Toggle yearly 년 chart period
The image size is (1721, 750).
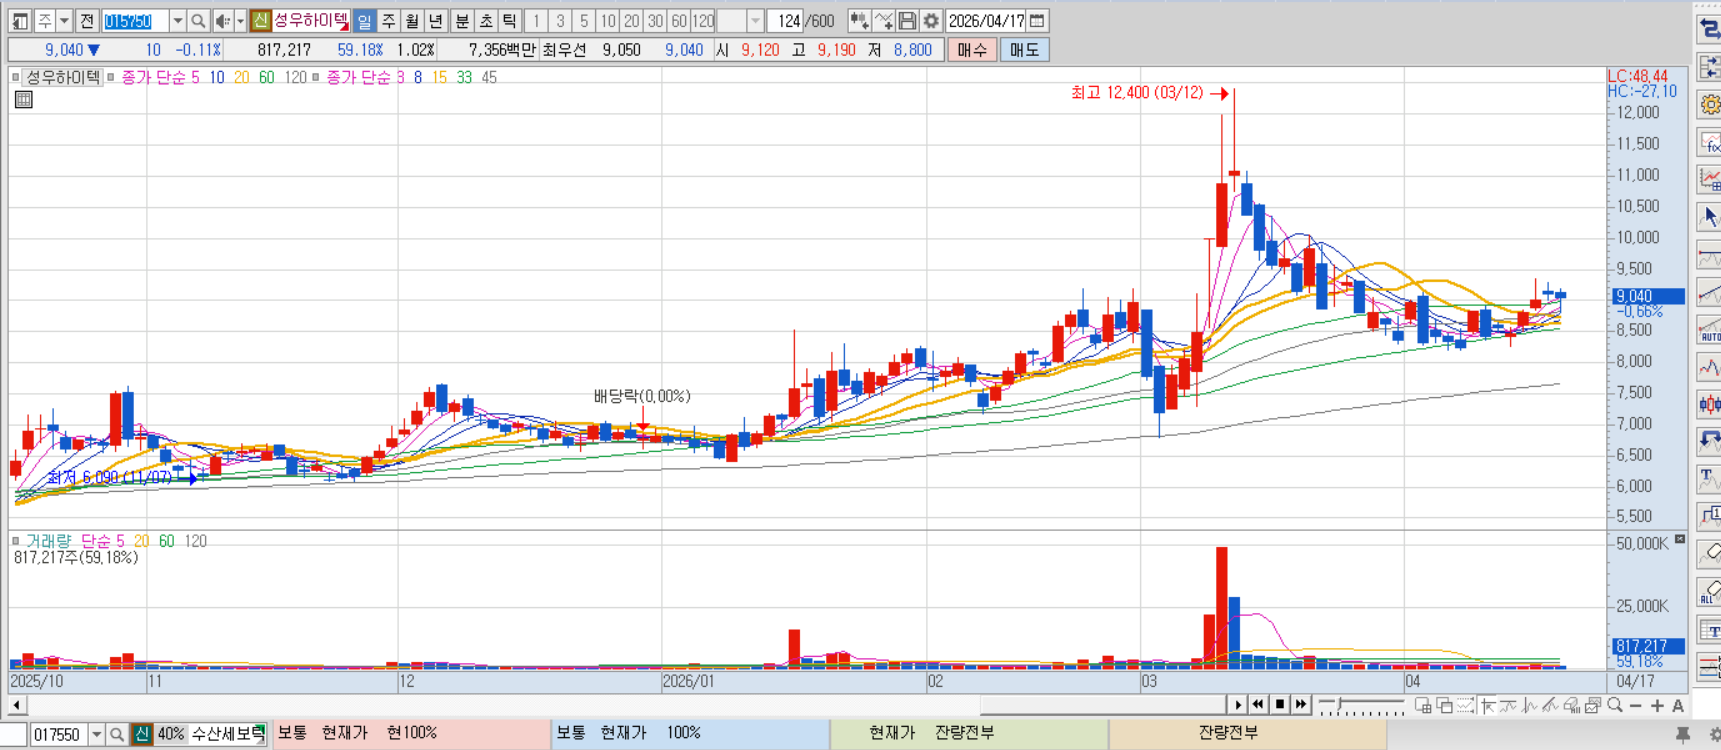click(x=436, y=21)
